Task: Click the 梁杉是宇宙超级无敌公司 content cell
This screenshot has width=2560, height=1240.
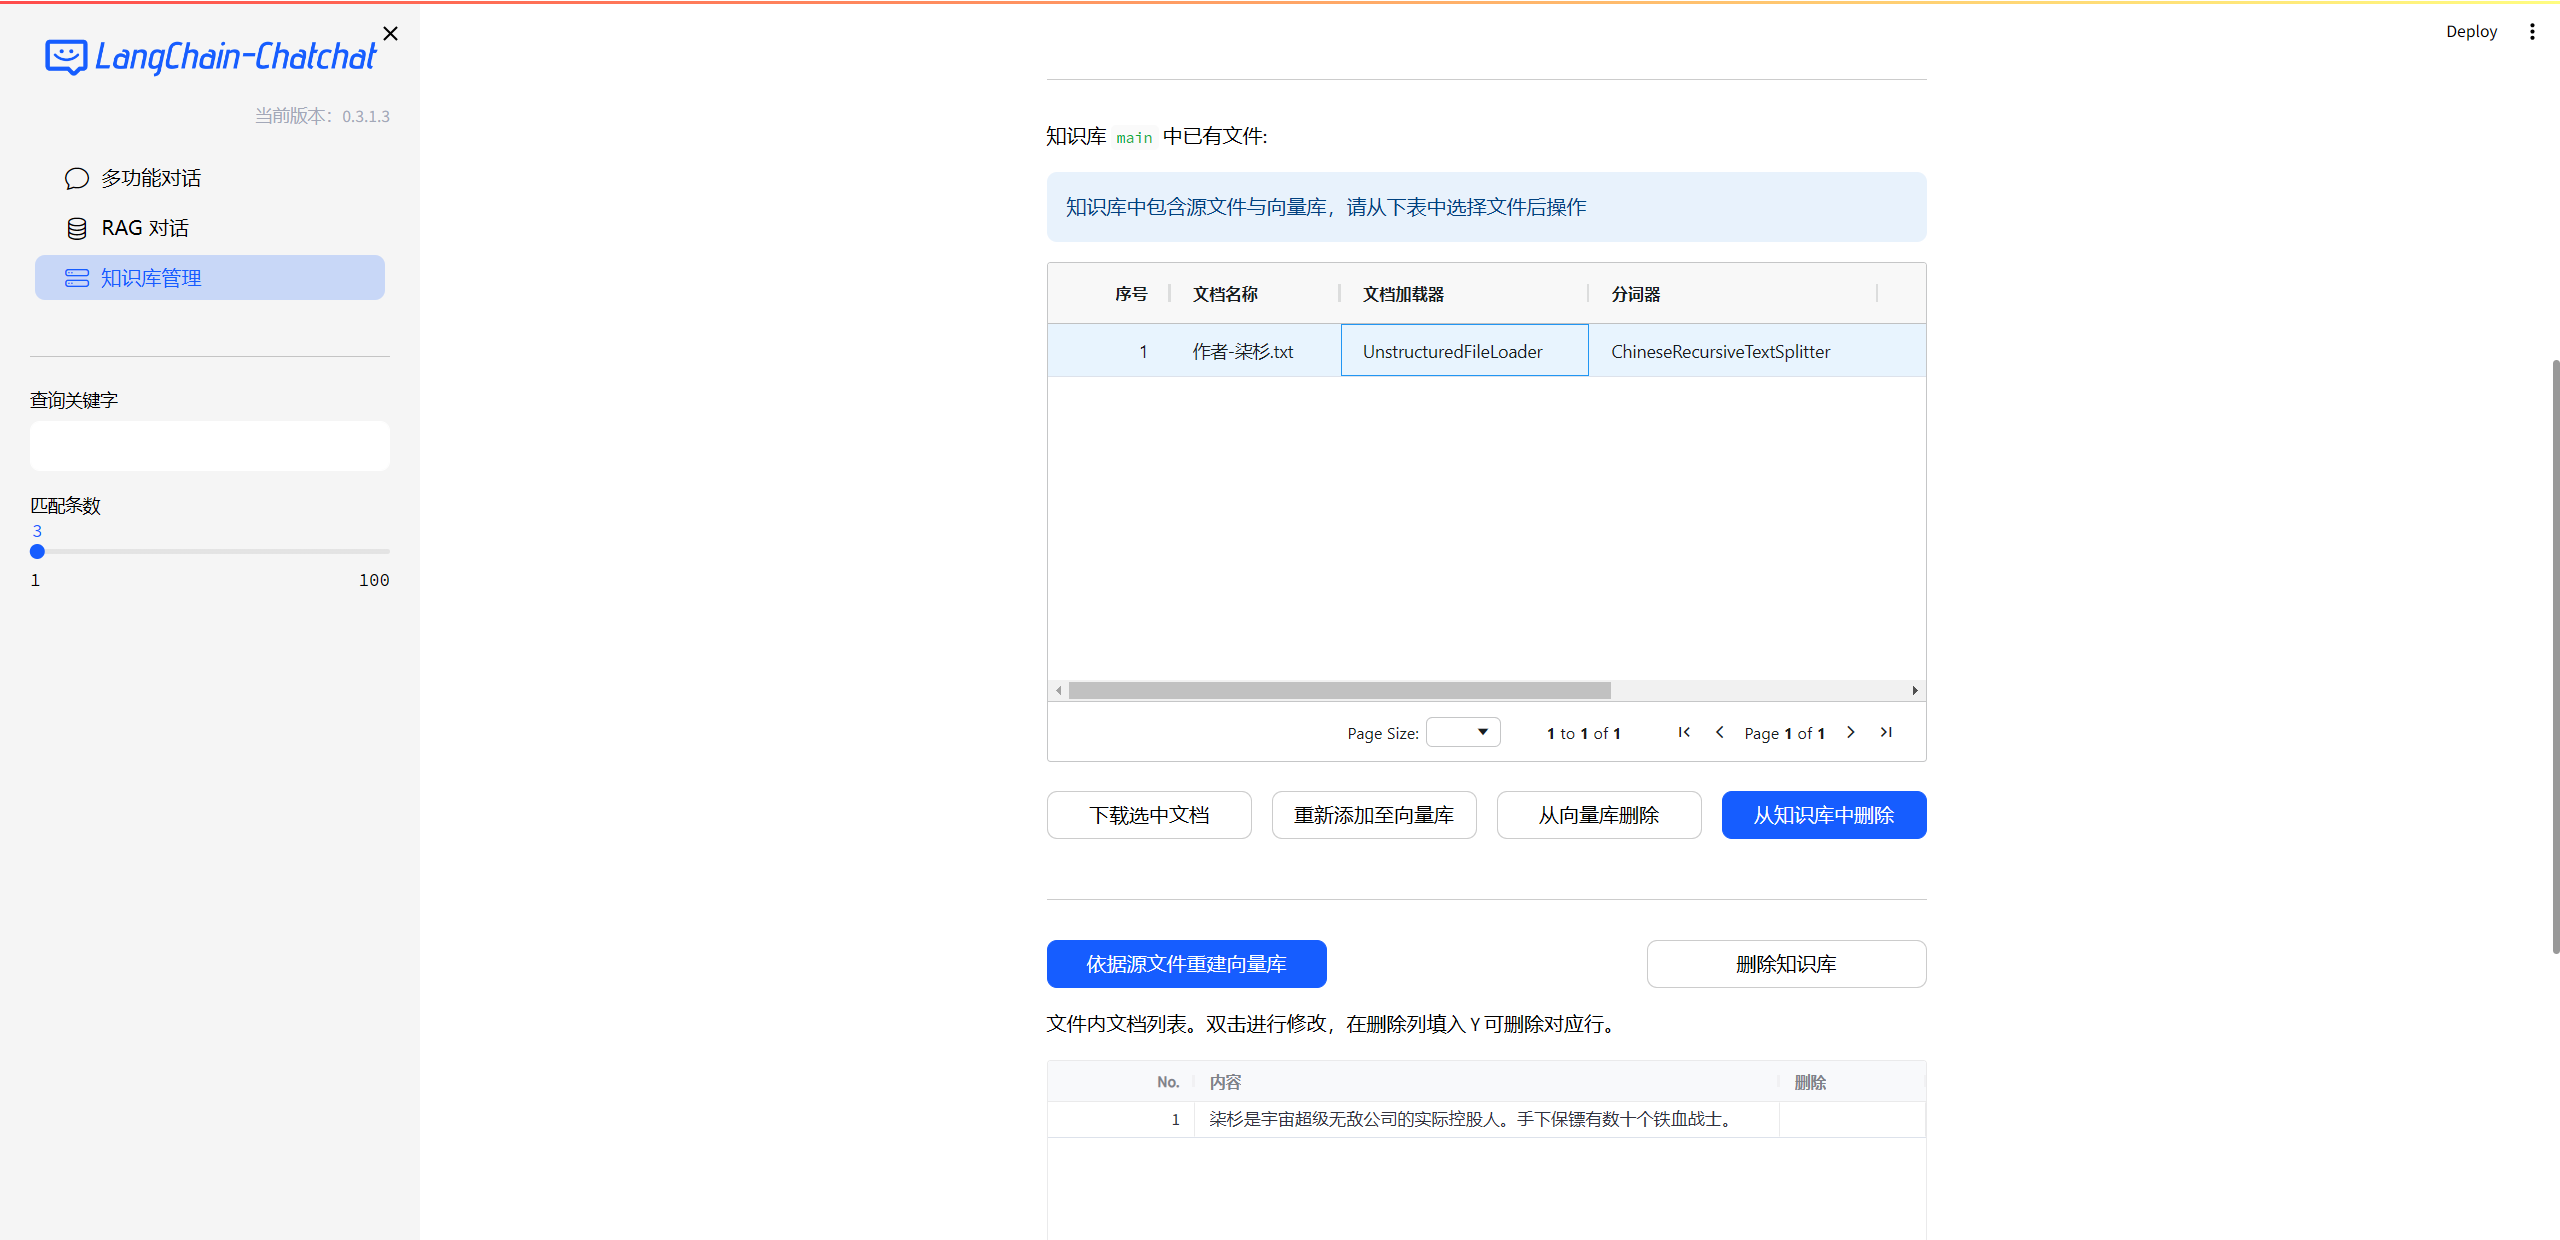Action: click(x=1486, y=1120)
